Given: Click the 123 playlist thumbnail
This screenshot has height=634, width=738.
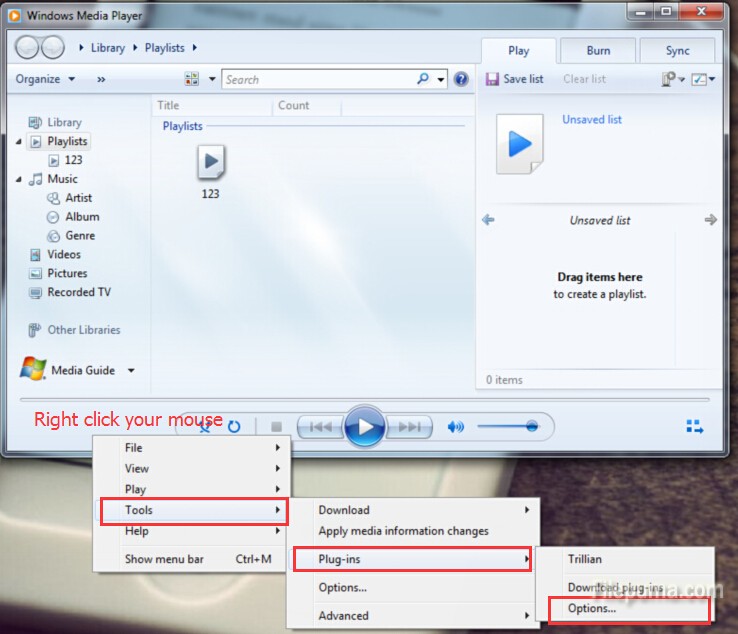Looking at the screenshot, I should point(211,161).
